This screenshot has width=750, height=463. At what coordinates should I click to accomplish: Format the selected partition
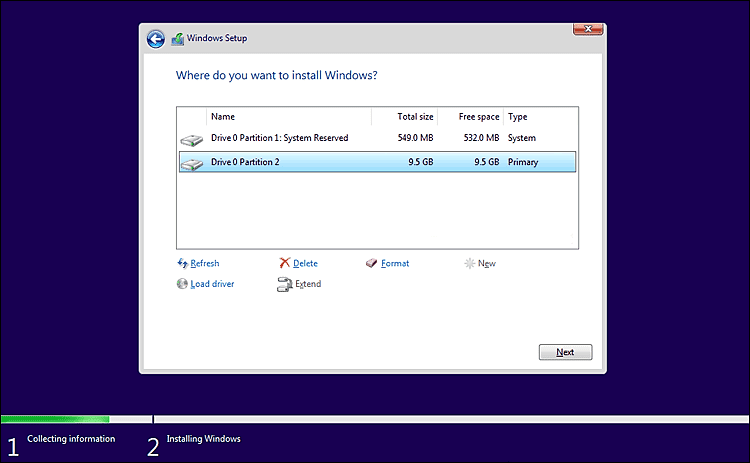(395, 263)
